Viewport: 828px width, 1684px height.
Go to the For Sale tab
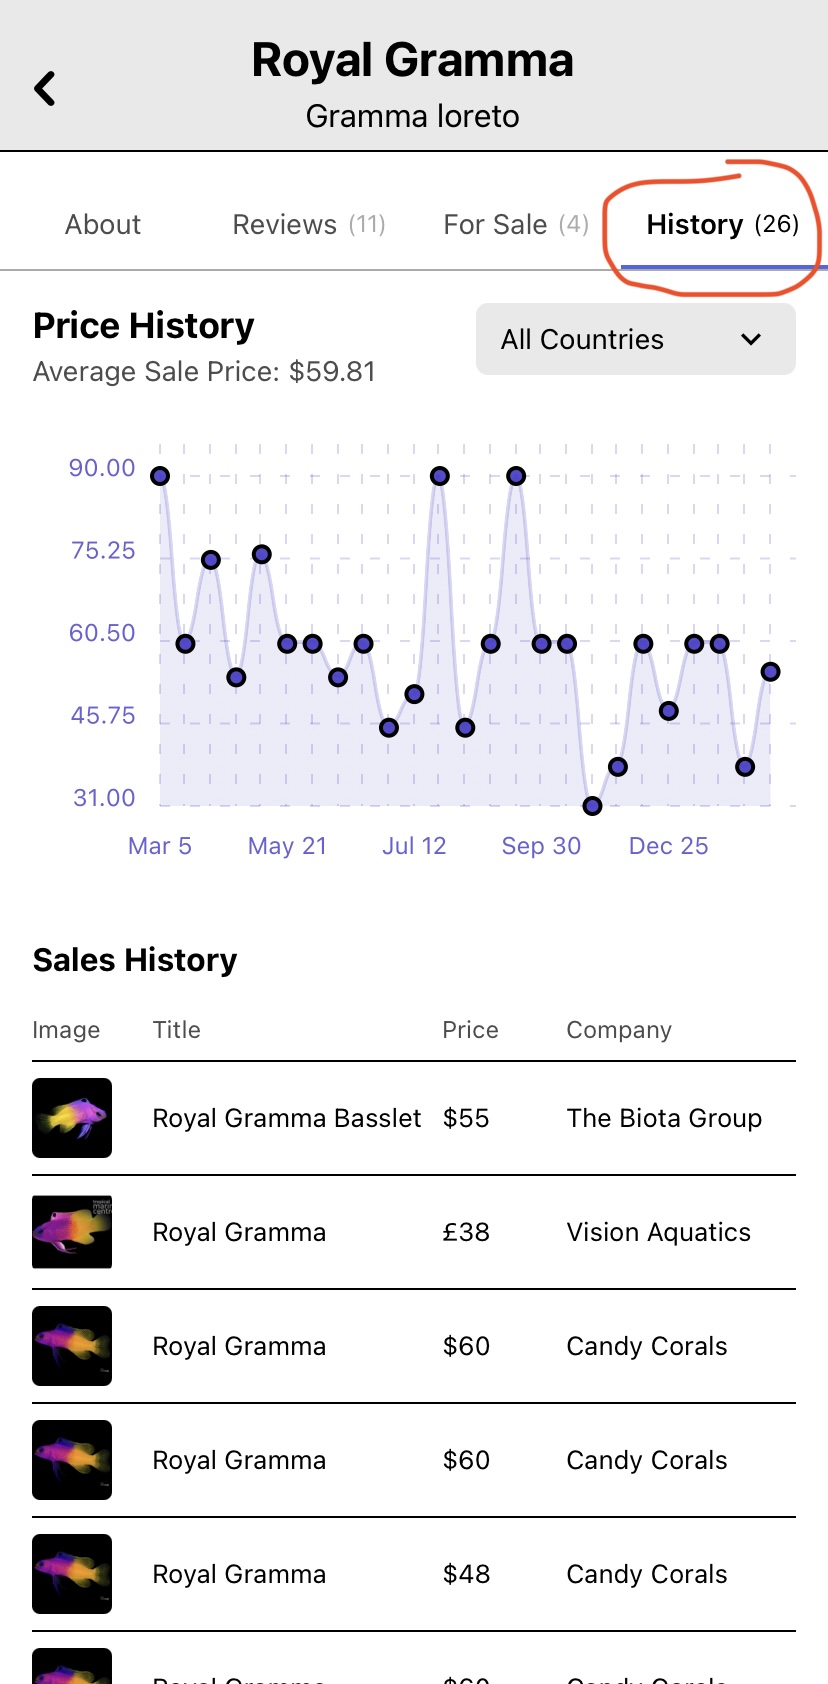(x=515, y=225)
